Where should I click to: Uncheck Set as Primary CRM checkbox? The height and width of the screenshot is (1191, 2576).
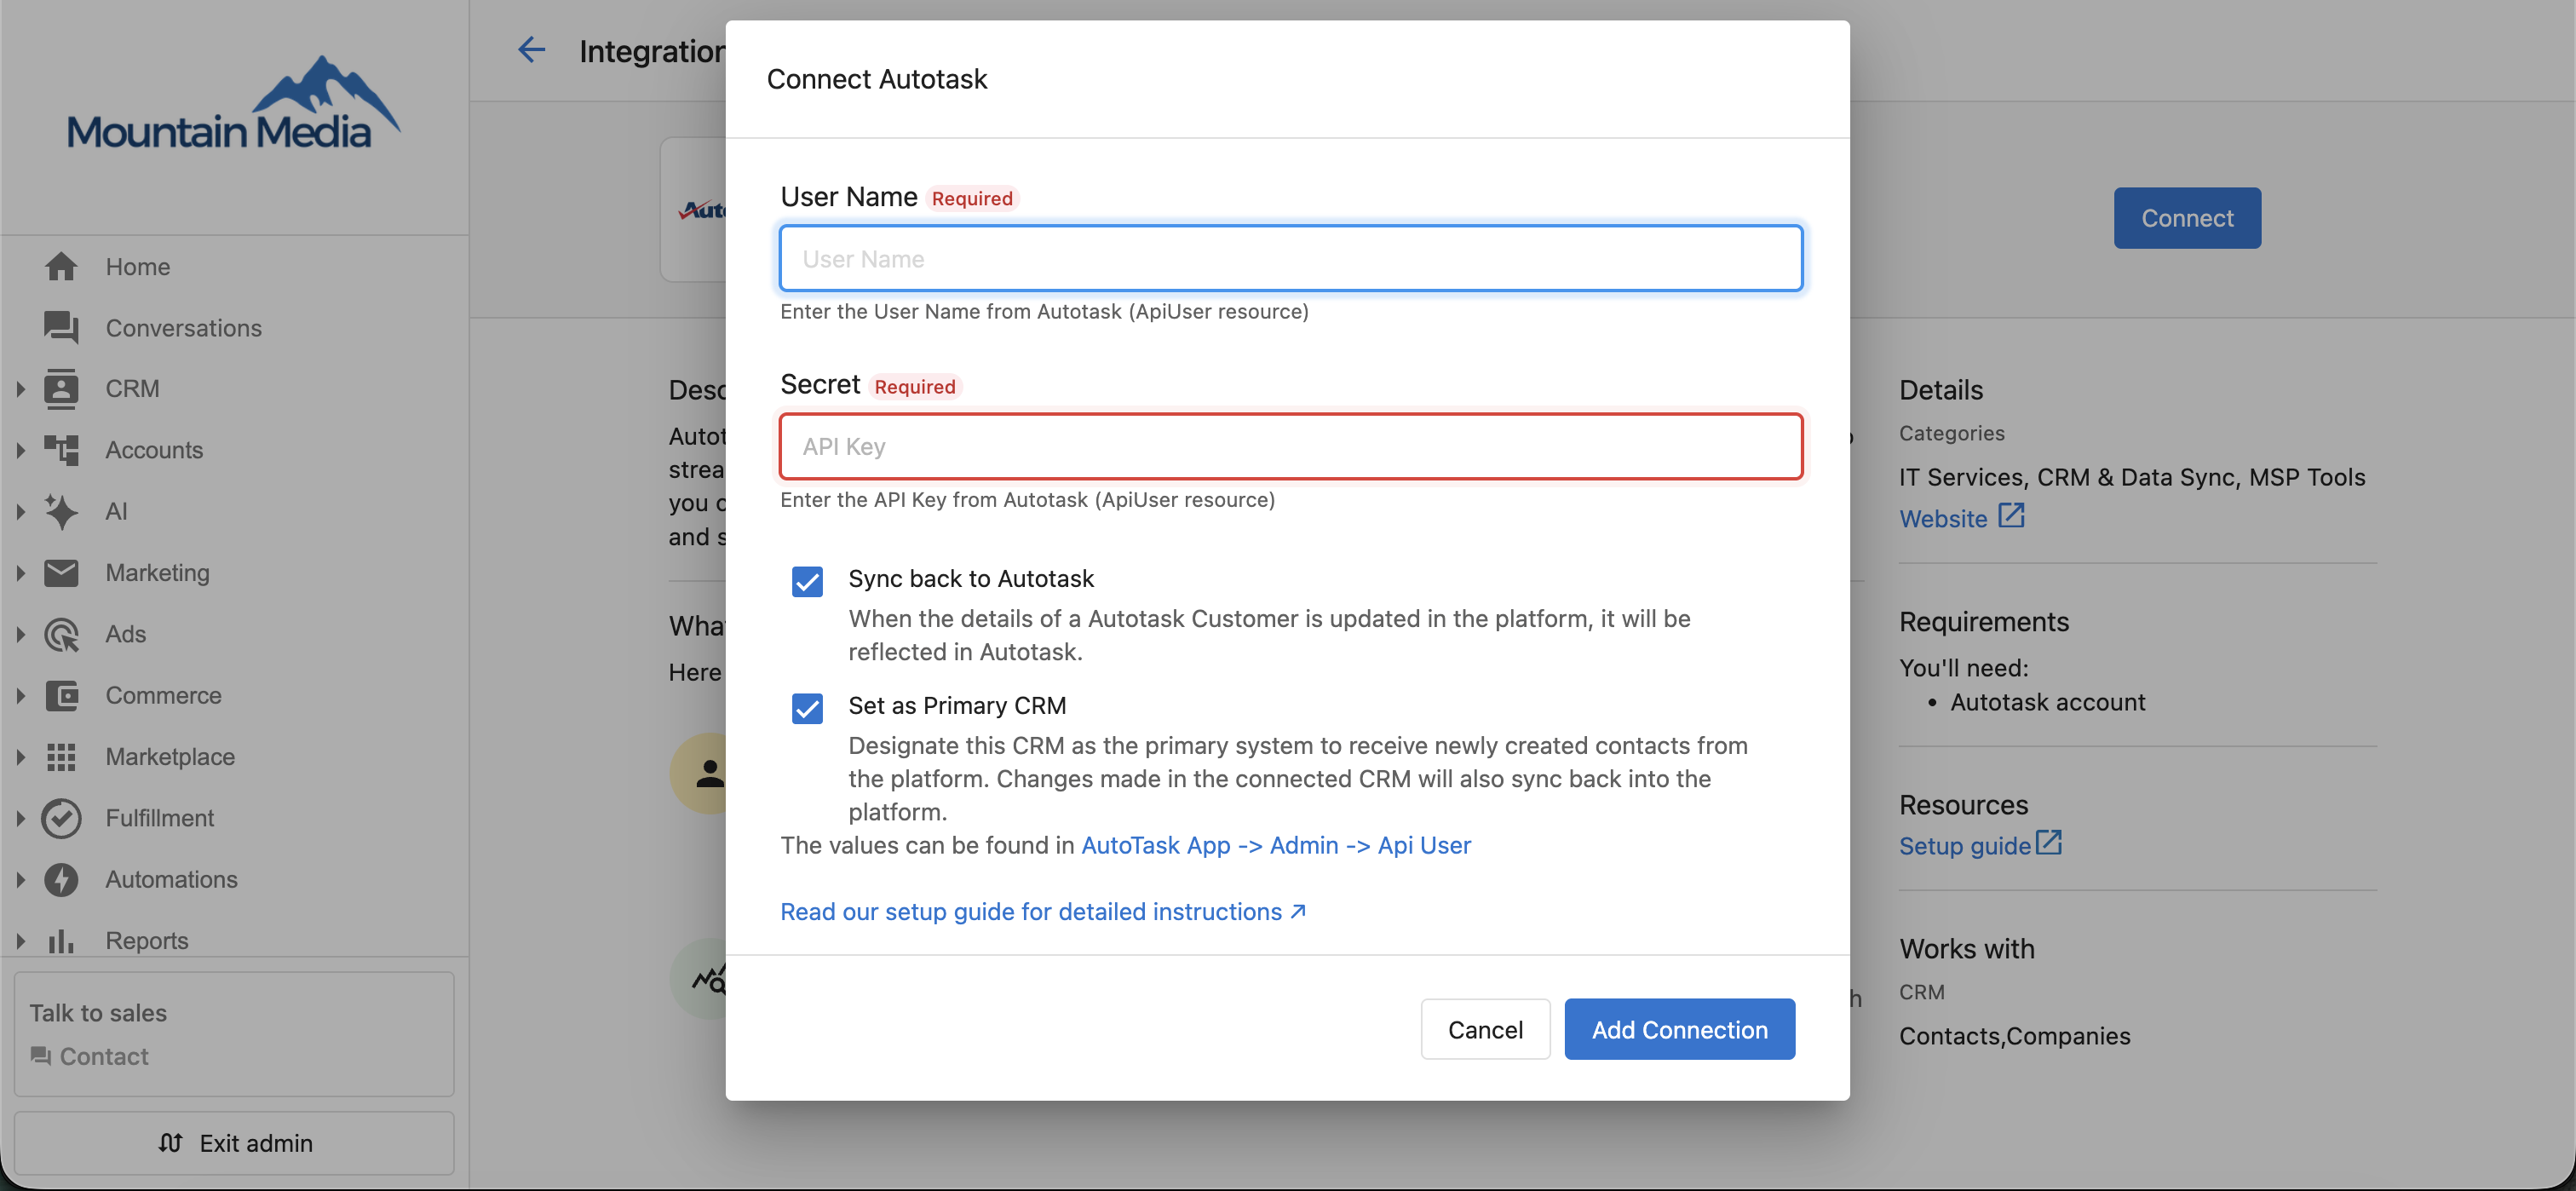point(807,708)
